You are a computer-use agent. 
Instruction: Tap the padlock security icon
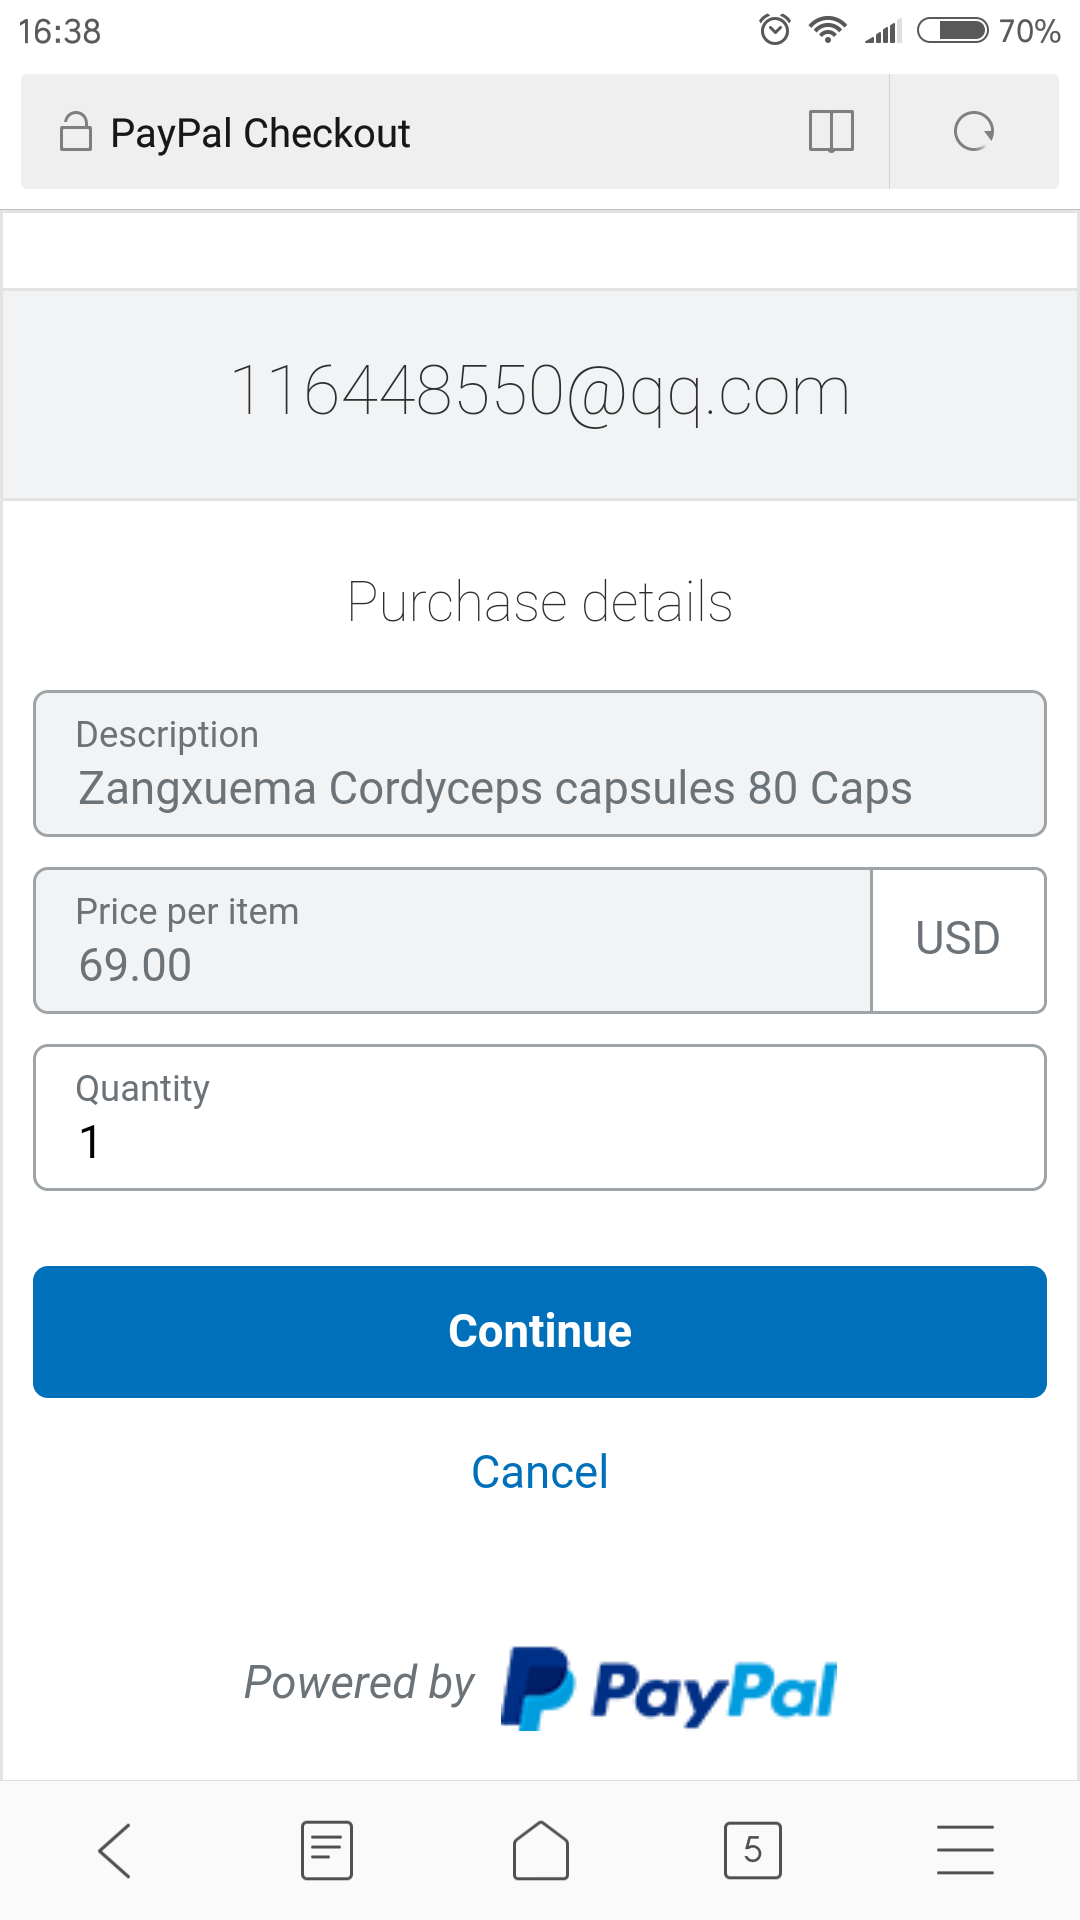tap(76, 132)
